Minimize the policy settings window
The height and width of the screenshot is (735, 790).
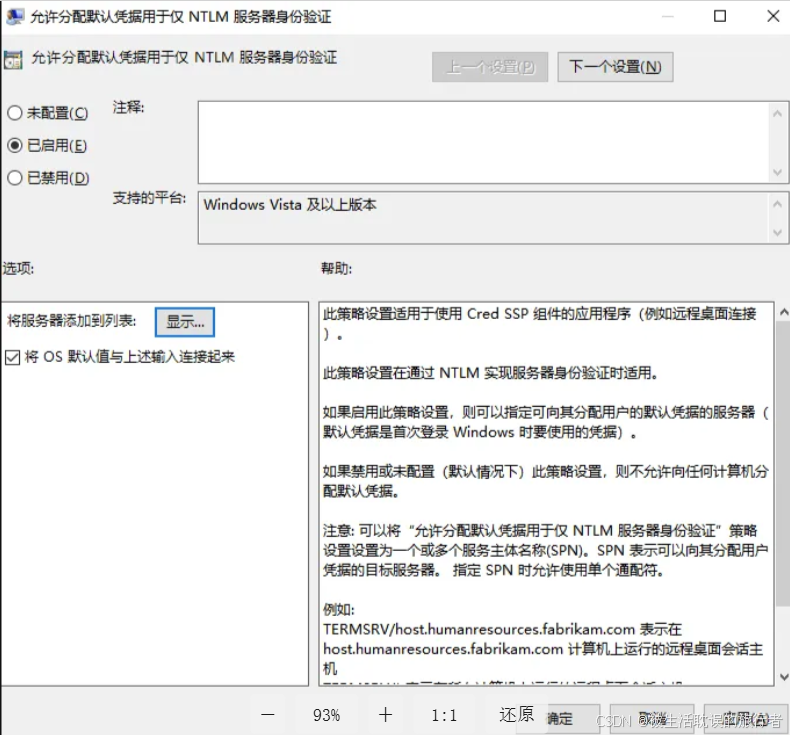(x=668, y=16)
